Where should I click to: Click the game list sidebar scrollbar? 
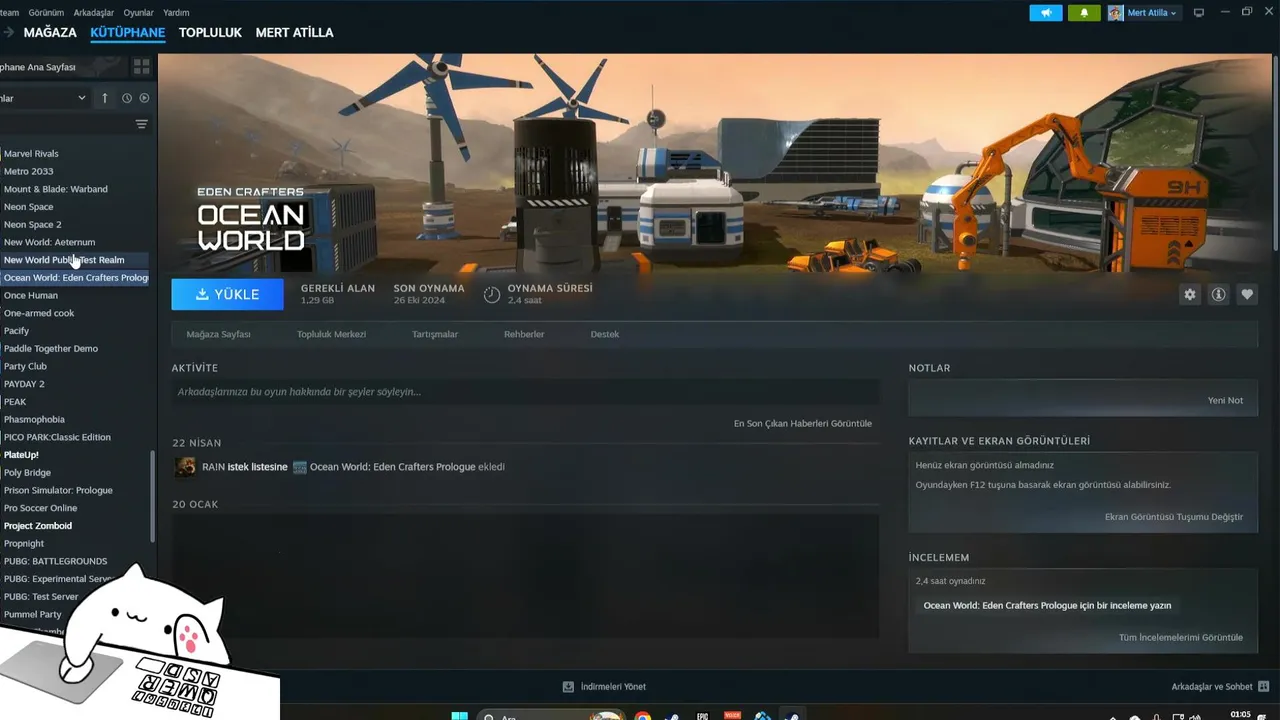tap(153, 495)
